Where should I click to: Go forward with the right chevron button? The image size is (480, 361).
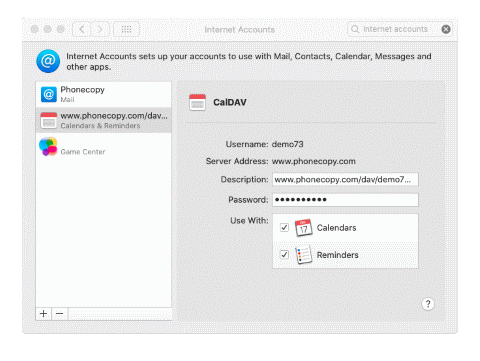pos(100,29)
